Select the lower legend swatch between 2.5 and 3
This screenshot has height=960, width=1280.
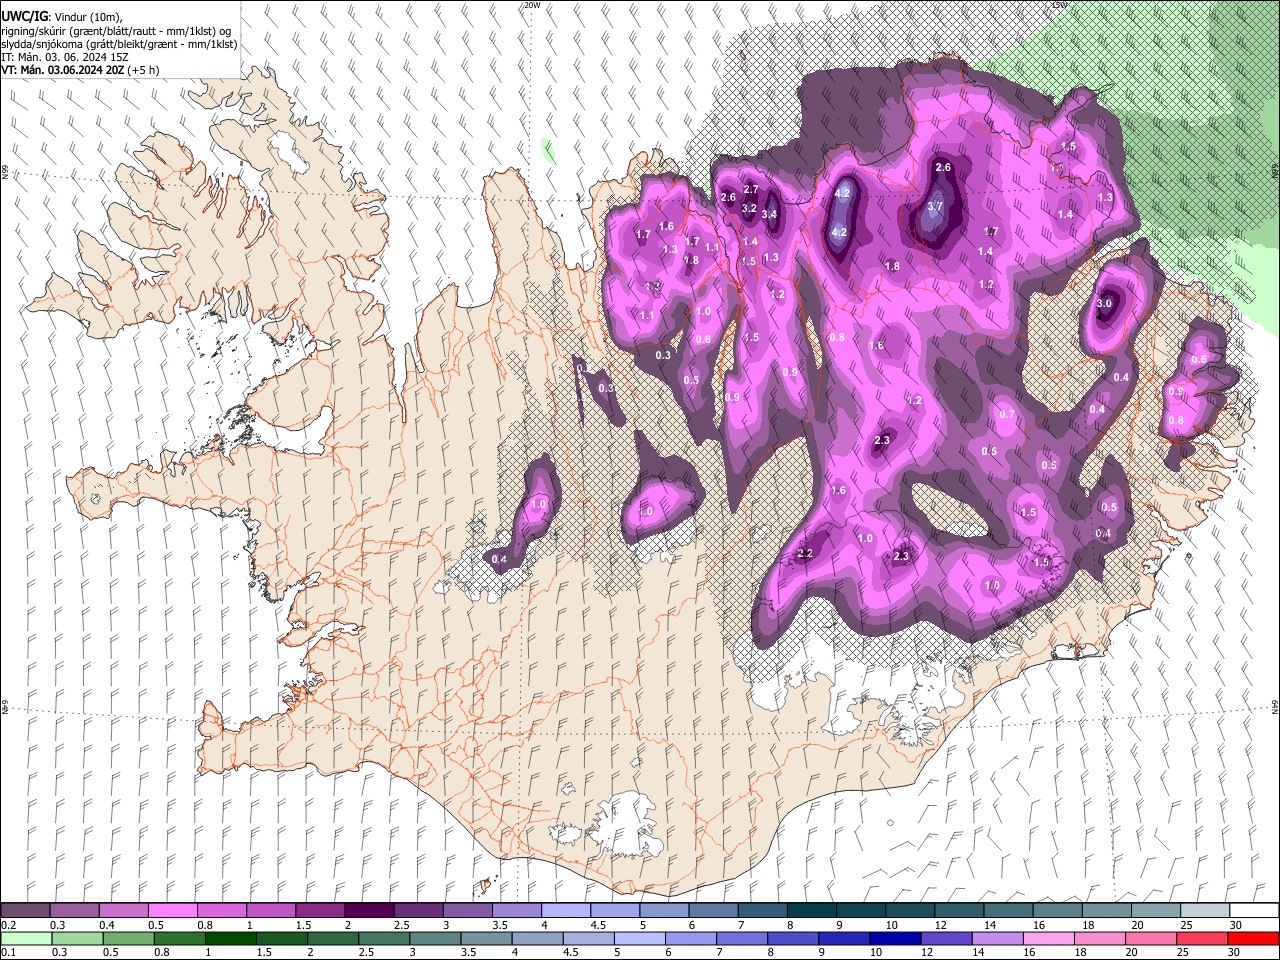click(383, 938)
